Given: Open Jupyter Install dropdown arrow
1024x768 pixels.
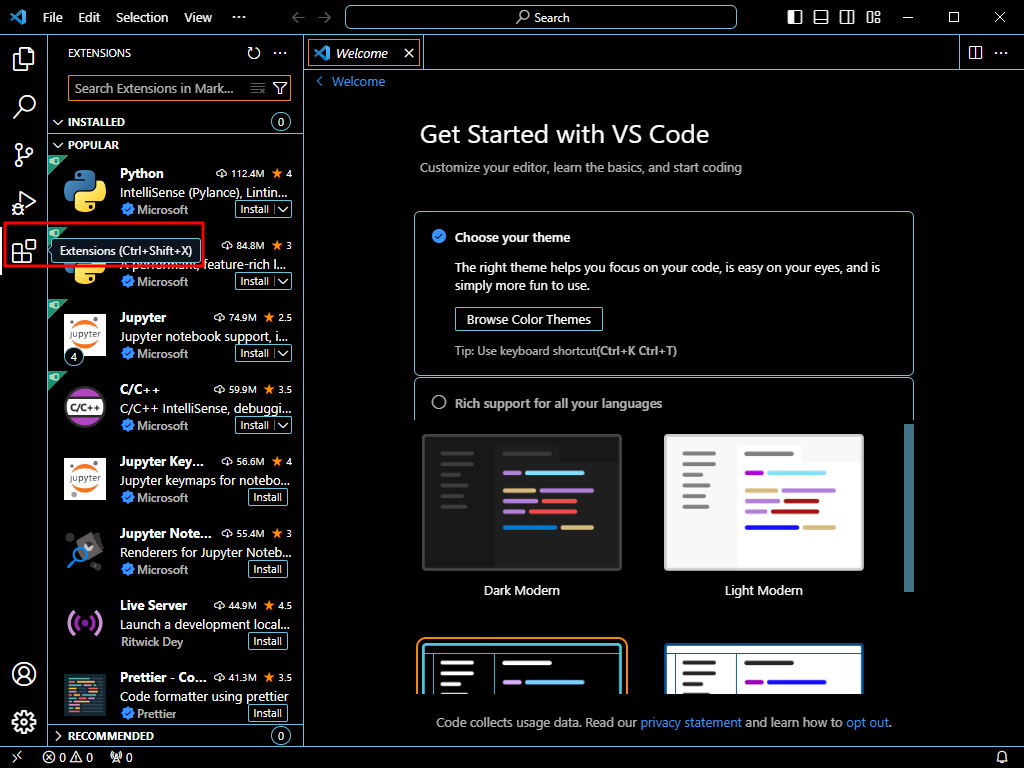Looking at the screenshot, I should click(283, 353).
